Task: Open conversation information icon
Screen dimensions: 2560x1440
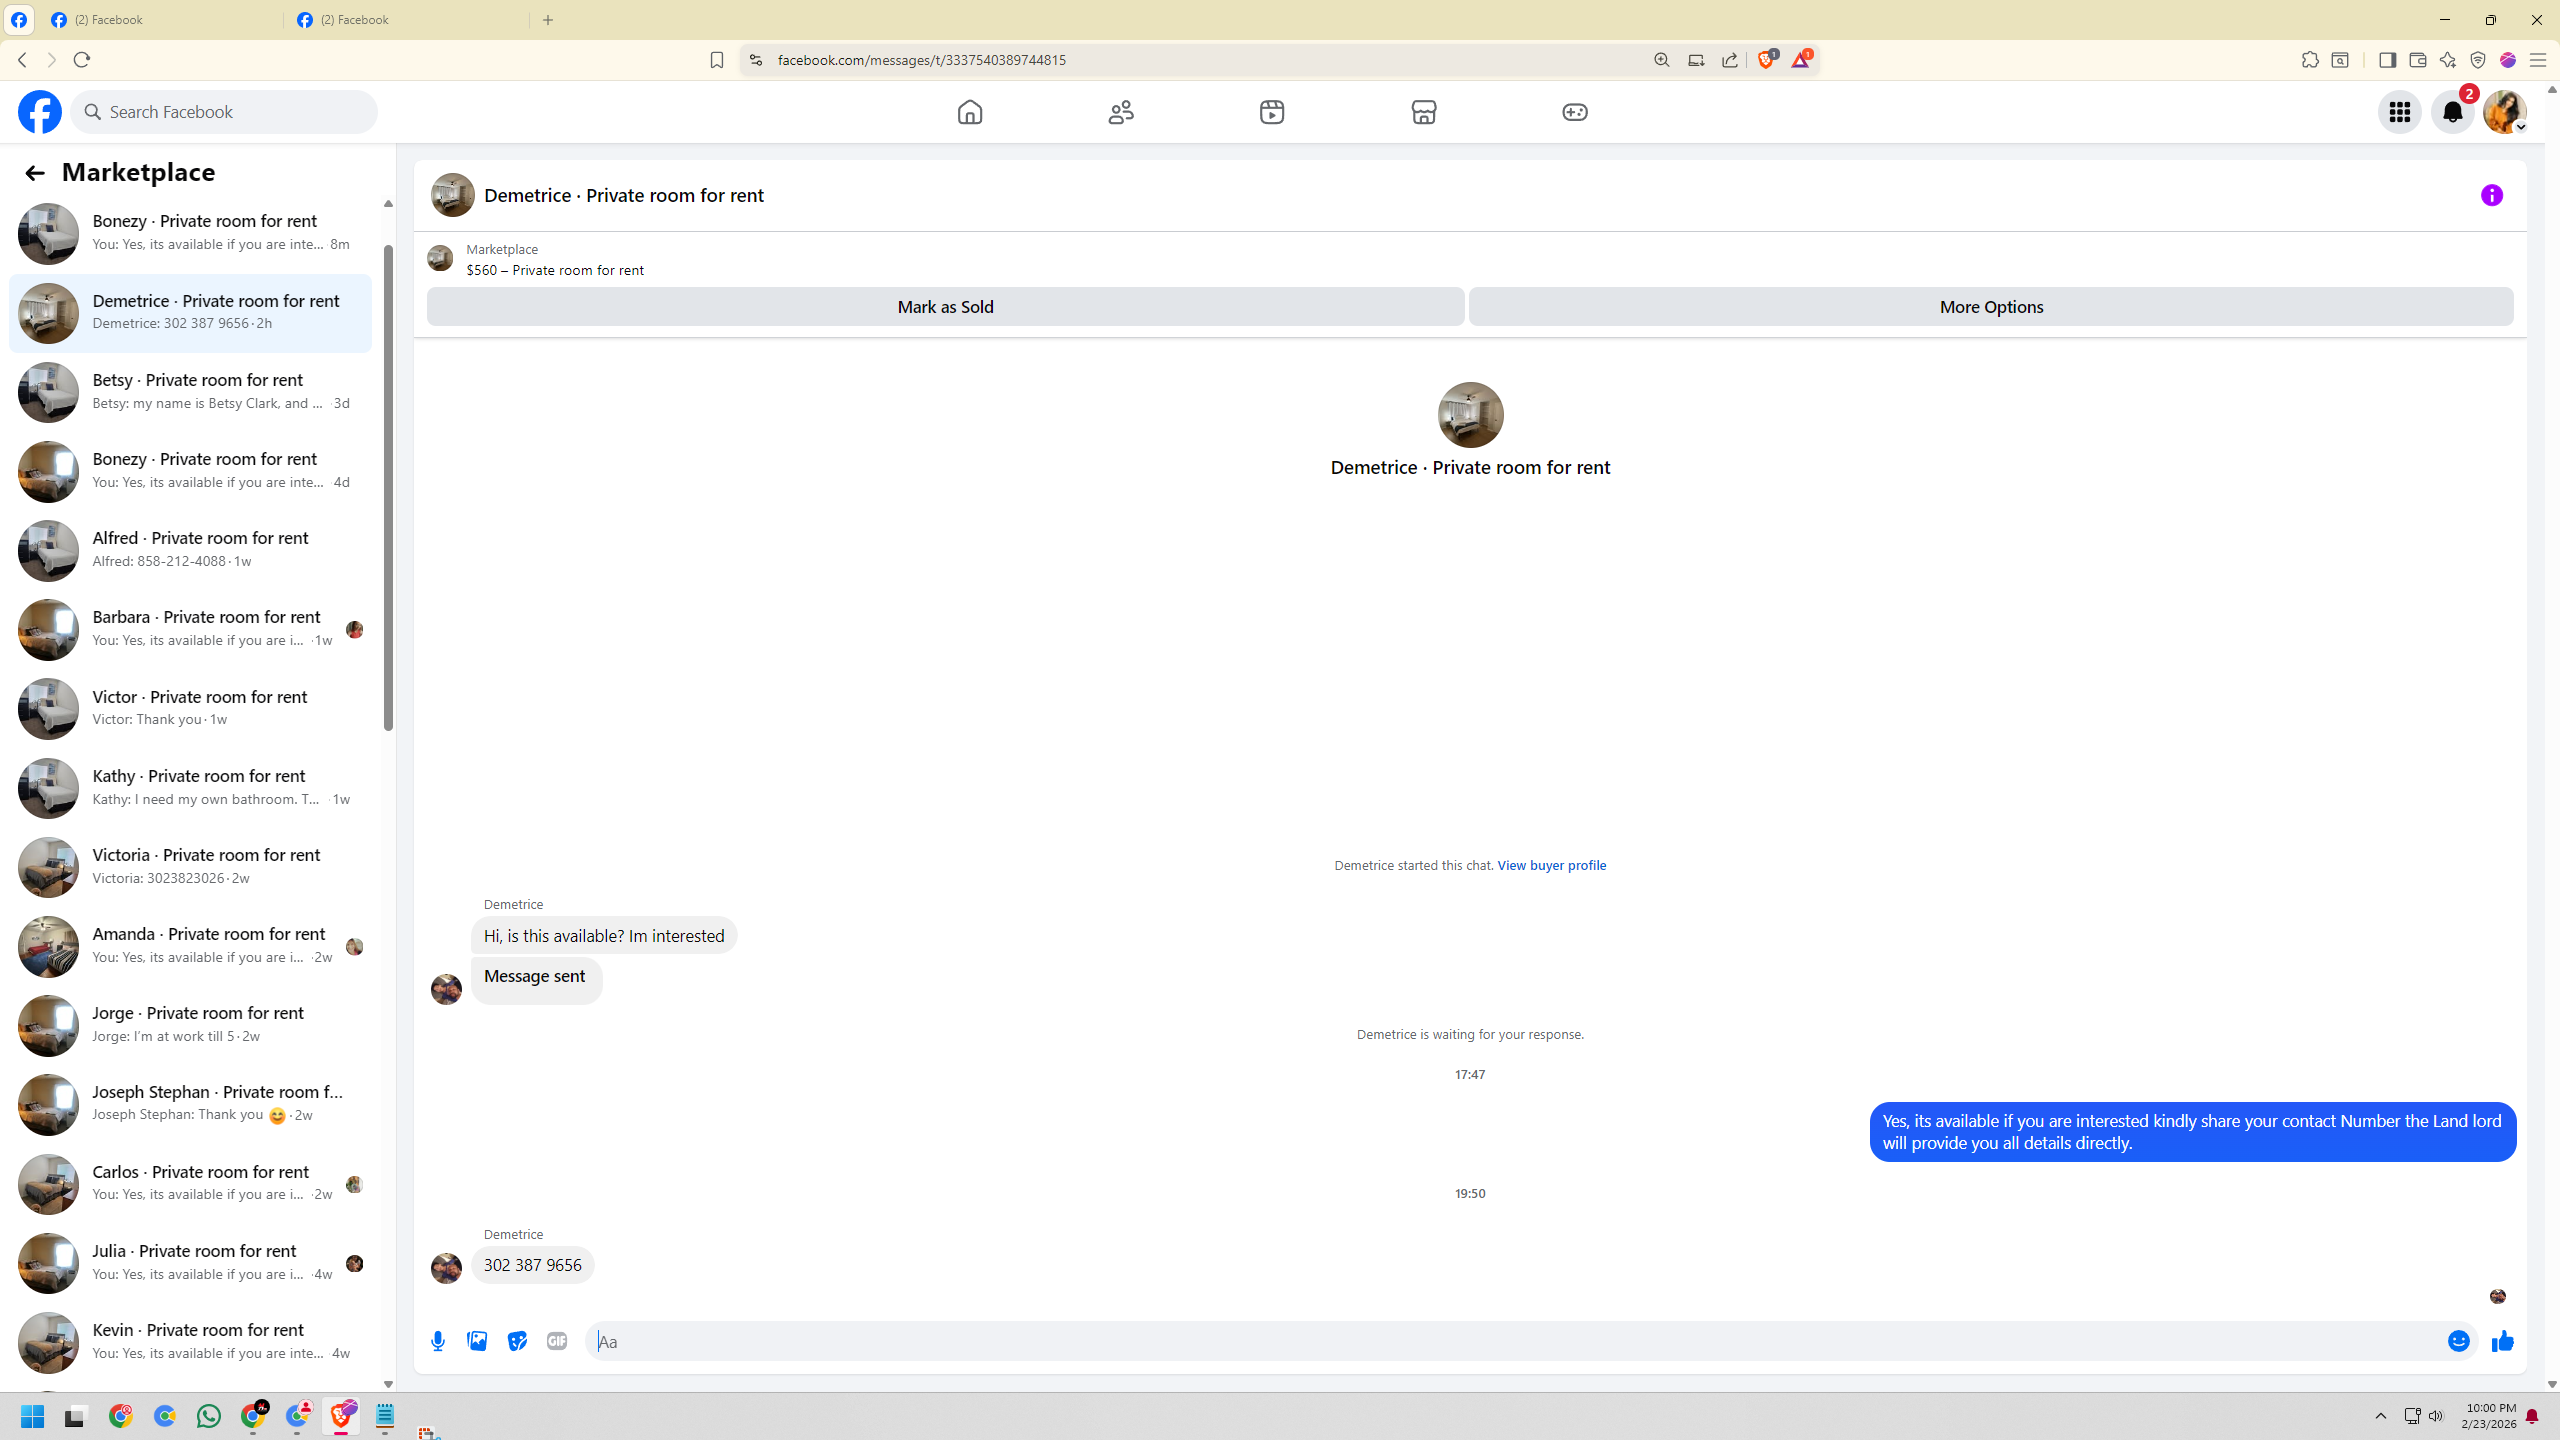Action: click(2491, 195)
